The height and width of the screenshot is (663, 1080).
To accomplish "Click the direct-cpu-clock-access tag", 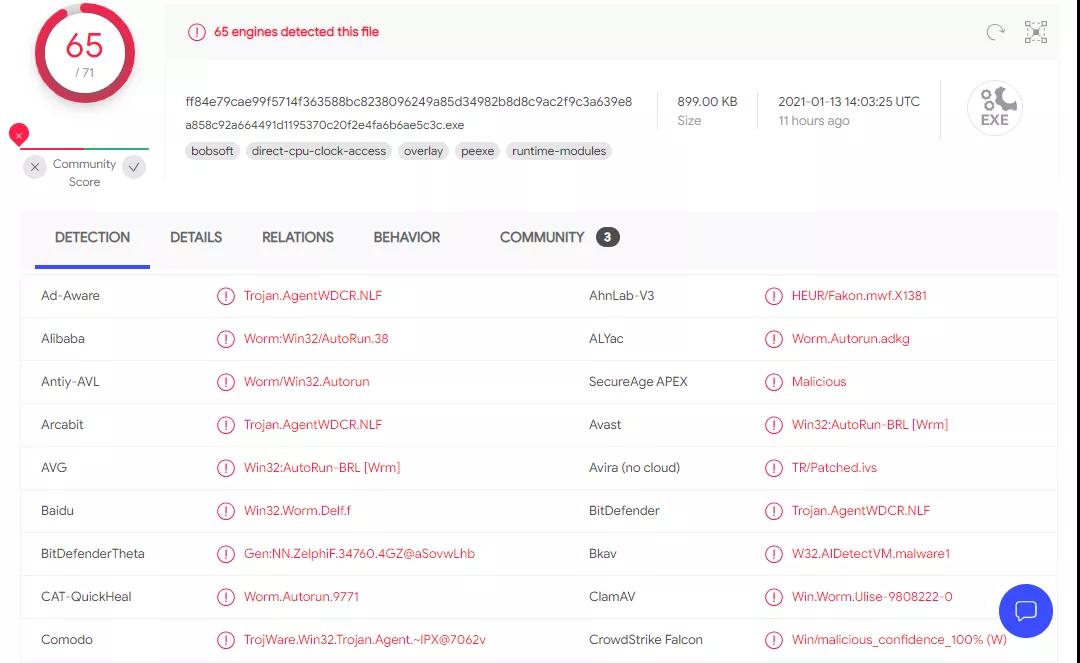I will (319, 151).
